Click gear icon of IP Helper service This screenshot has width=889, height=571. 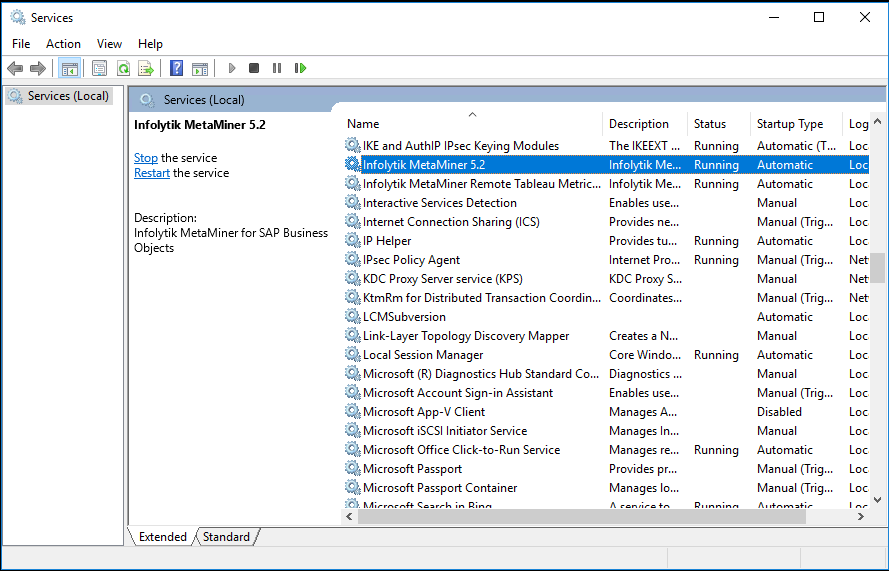pos(353,240)
